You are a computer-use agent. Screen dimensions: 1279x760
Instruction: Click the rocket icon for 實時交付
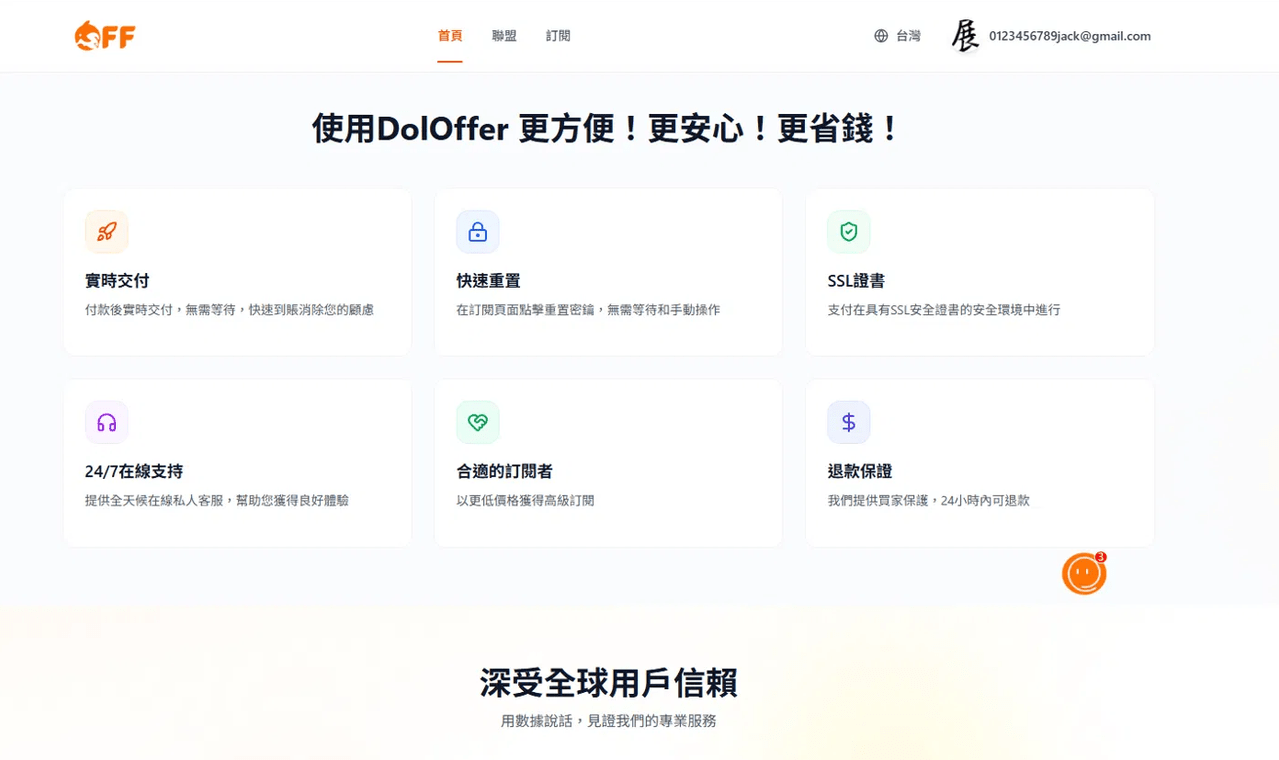[x=106, y=232]
